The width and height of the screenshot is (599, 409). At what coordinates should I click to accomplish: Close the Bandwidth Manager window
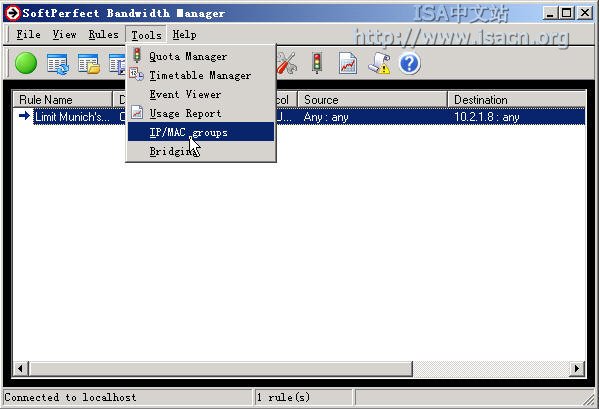[584, 13]
